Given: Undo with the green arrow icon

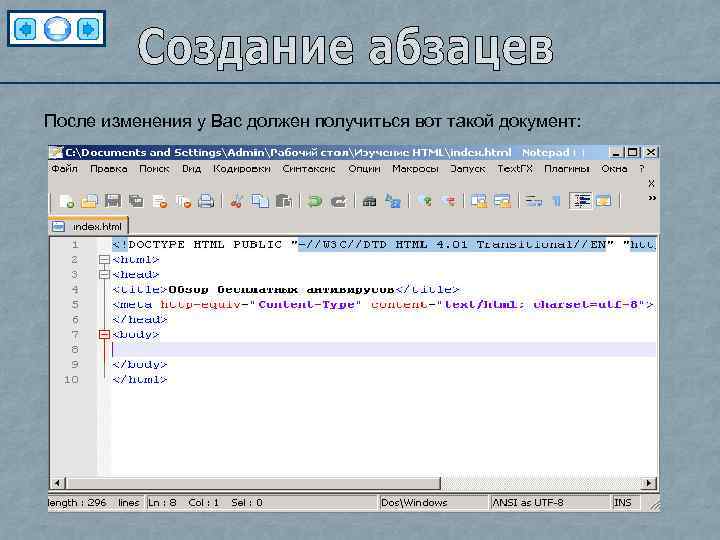Looking at the screenshot, I should pyautogui.click(x=315, y=201).
